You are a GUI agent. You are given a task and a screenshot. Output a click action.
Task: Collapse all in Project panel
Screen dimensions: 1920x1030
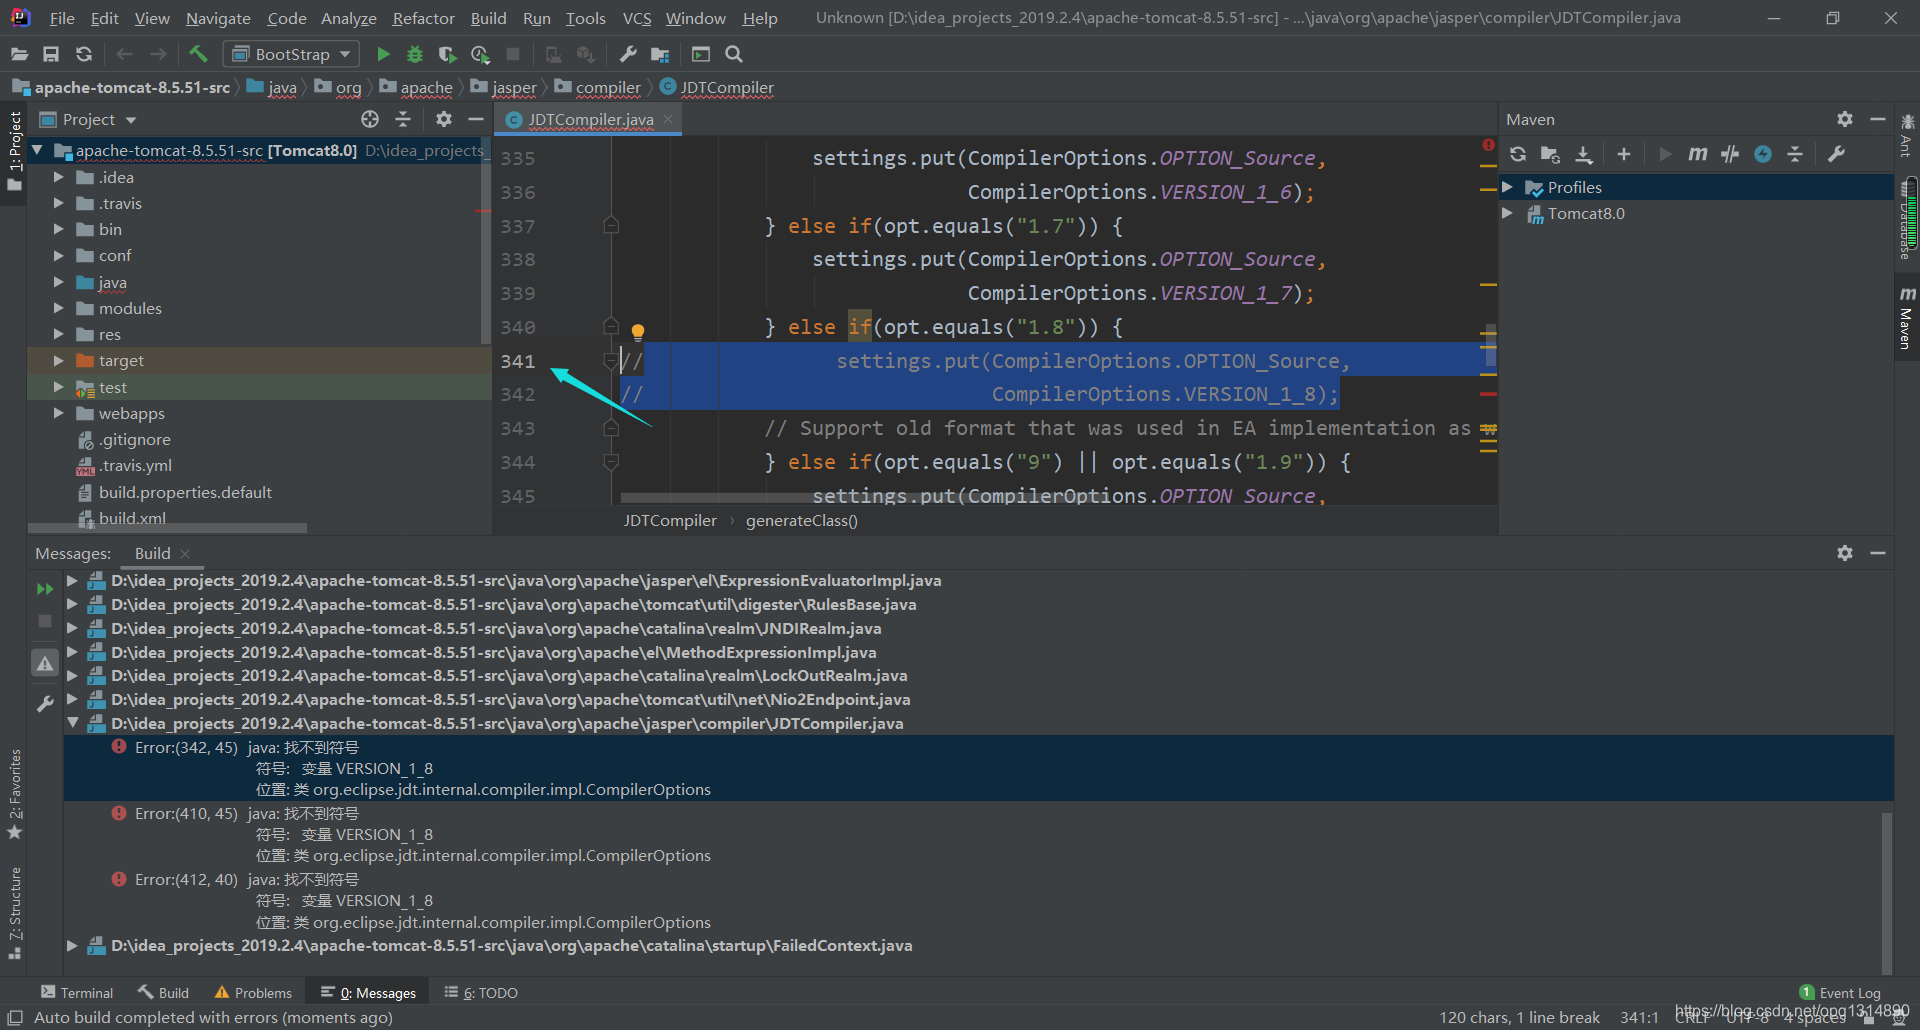tap(403, 119)
